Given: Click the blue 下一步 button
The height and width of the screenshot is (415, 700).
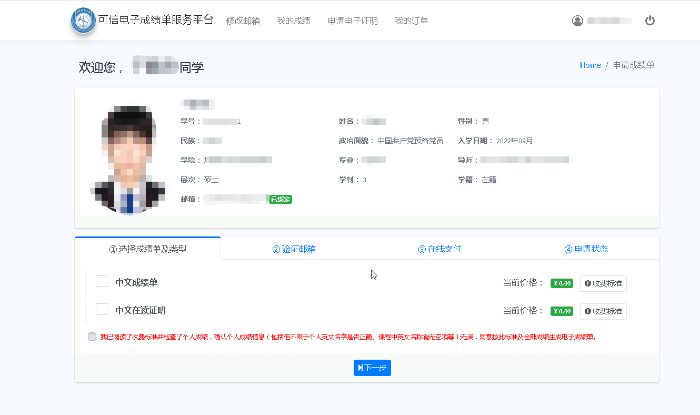Looking at the screenshot, I should point(372,368).
